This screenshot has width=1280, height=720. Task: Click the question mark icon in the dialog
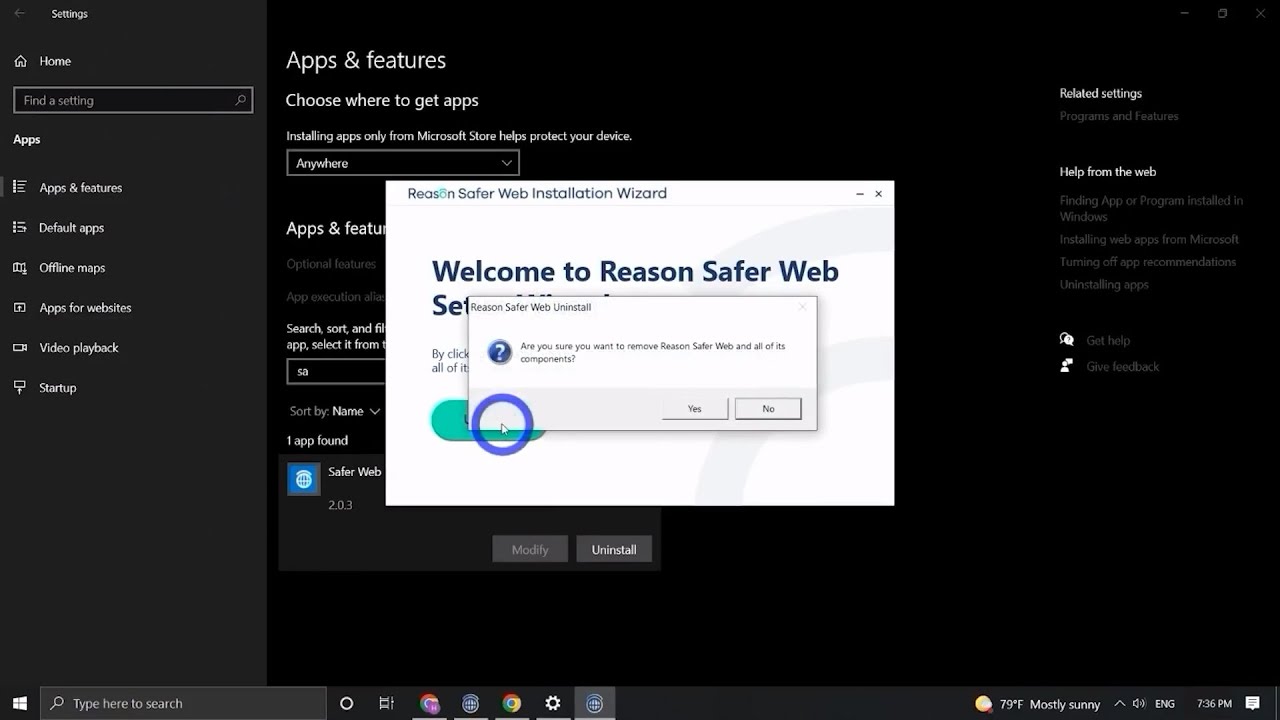(499, 352)
